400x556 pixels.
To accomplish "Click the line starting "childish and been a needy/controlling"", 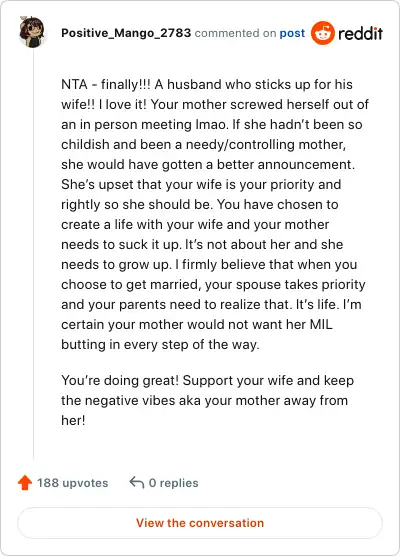I will [x=204, y=144].
